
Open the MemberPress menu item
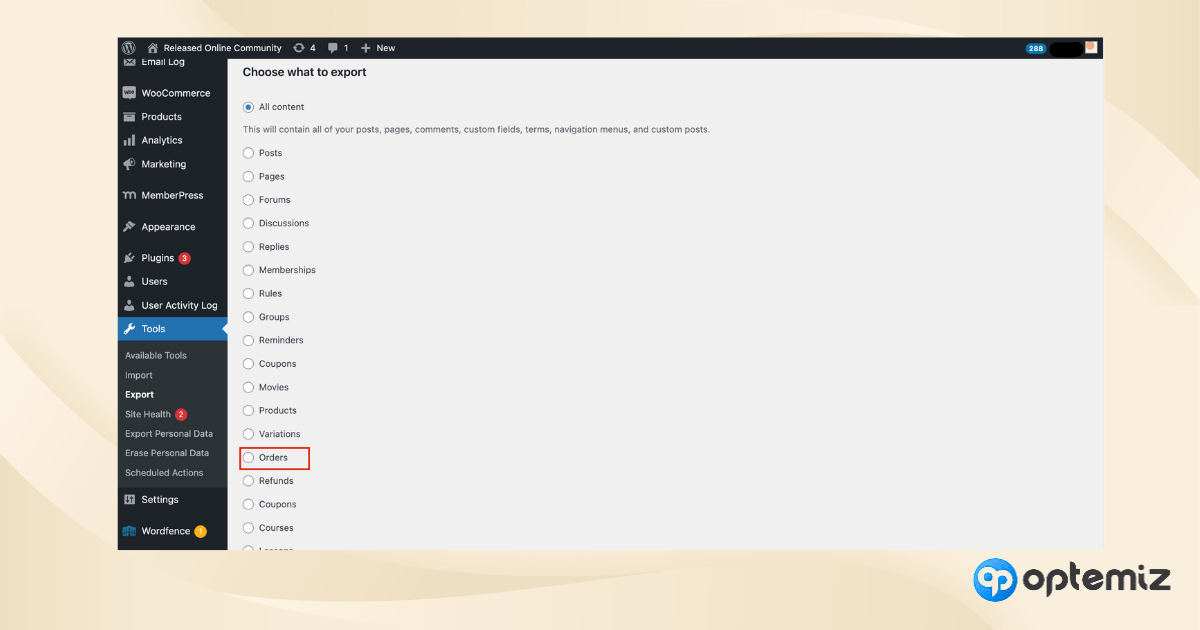[x=172, y=196]
